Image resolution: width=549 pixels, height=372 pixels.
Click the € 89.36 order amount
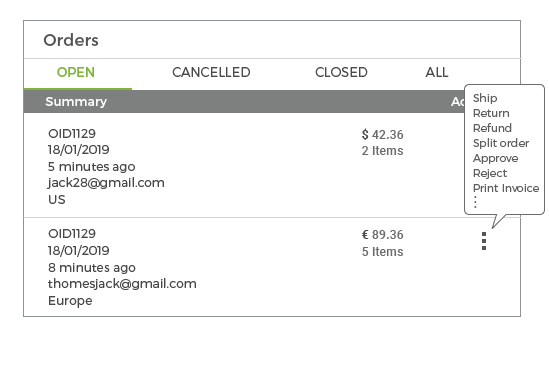click(382, 235)
